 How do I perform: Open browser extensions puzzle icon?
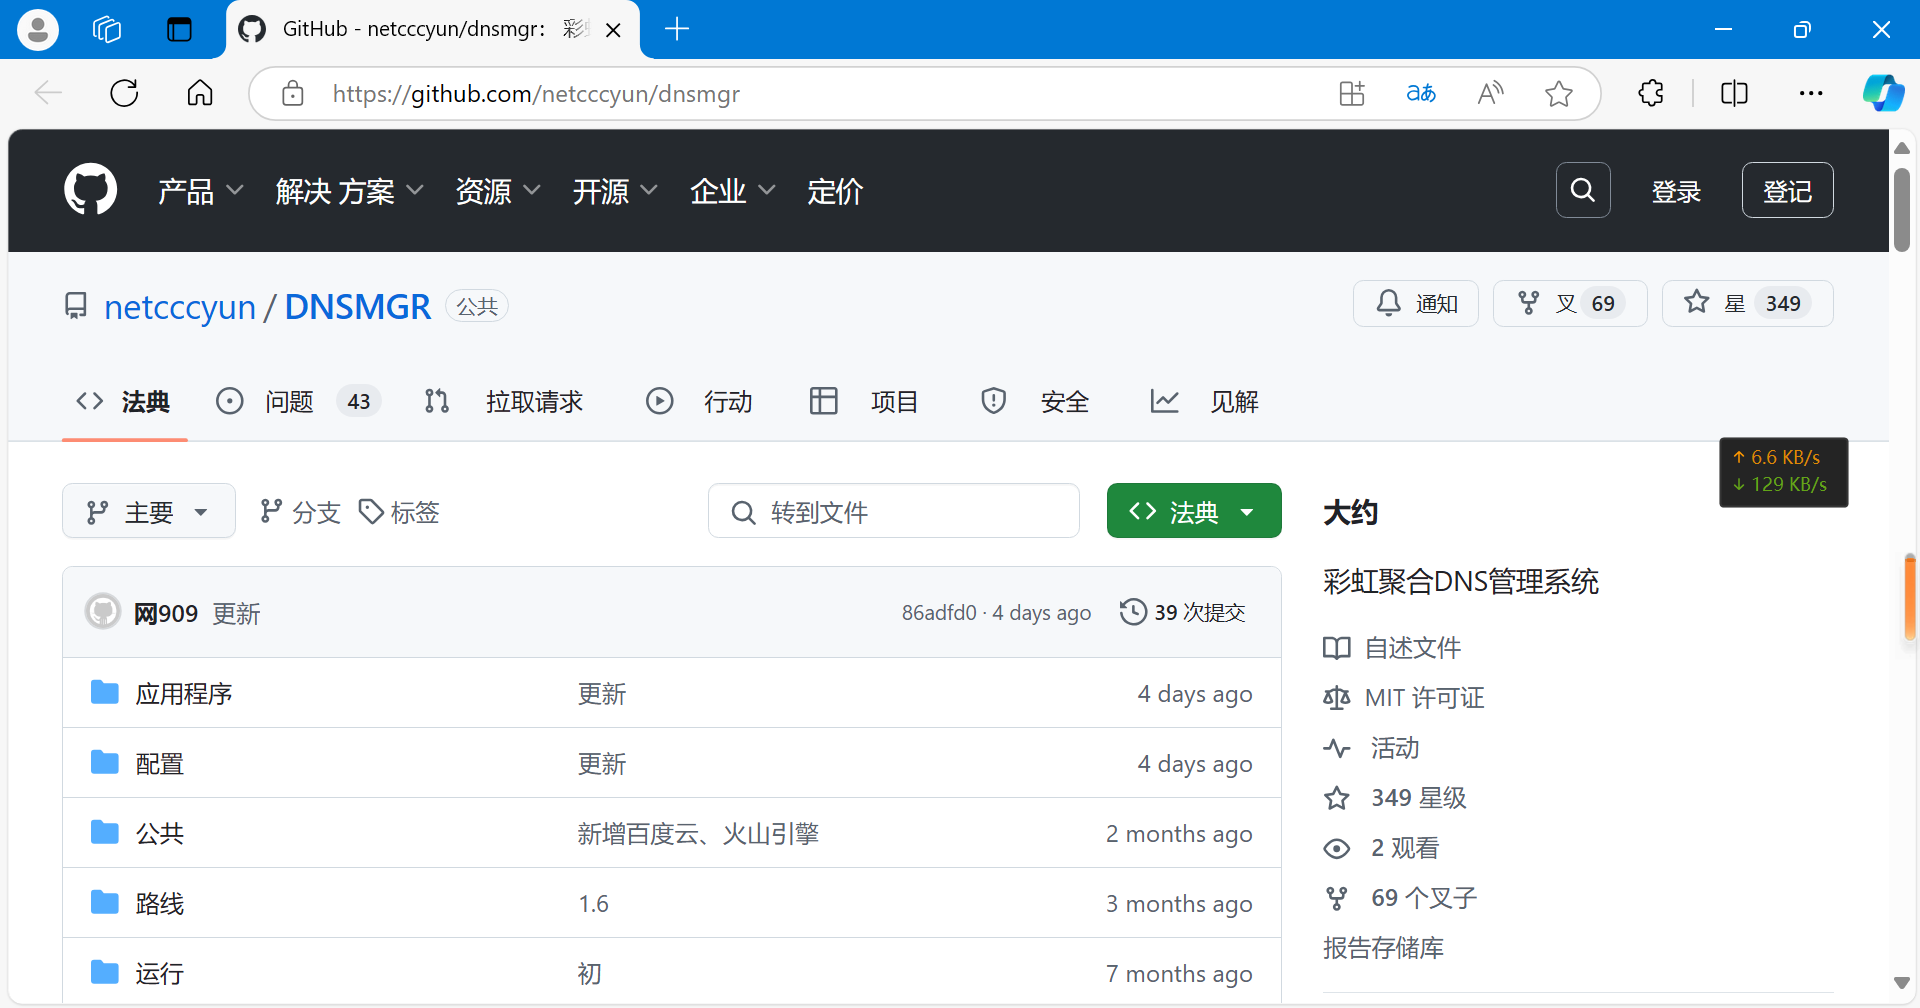pyautogui.click(x=1651, y=94)
